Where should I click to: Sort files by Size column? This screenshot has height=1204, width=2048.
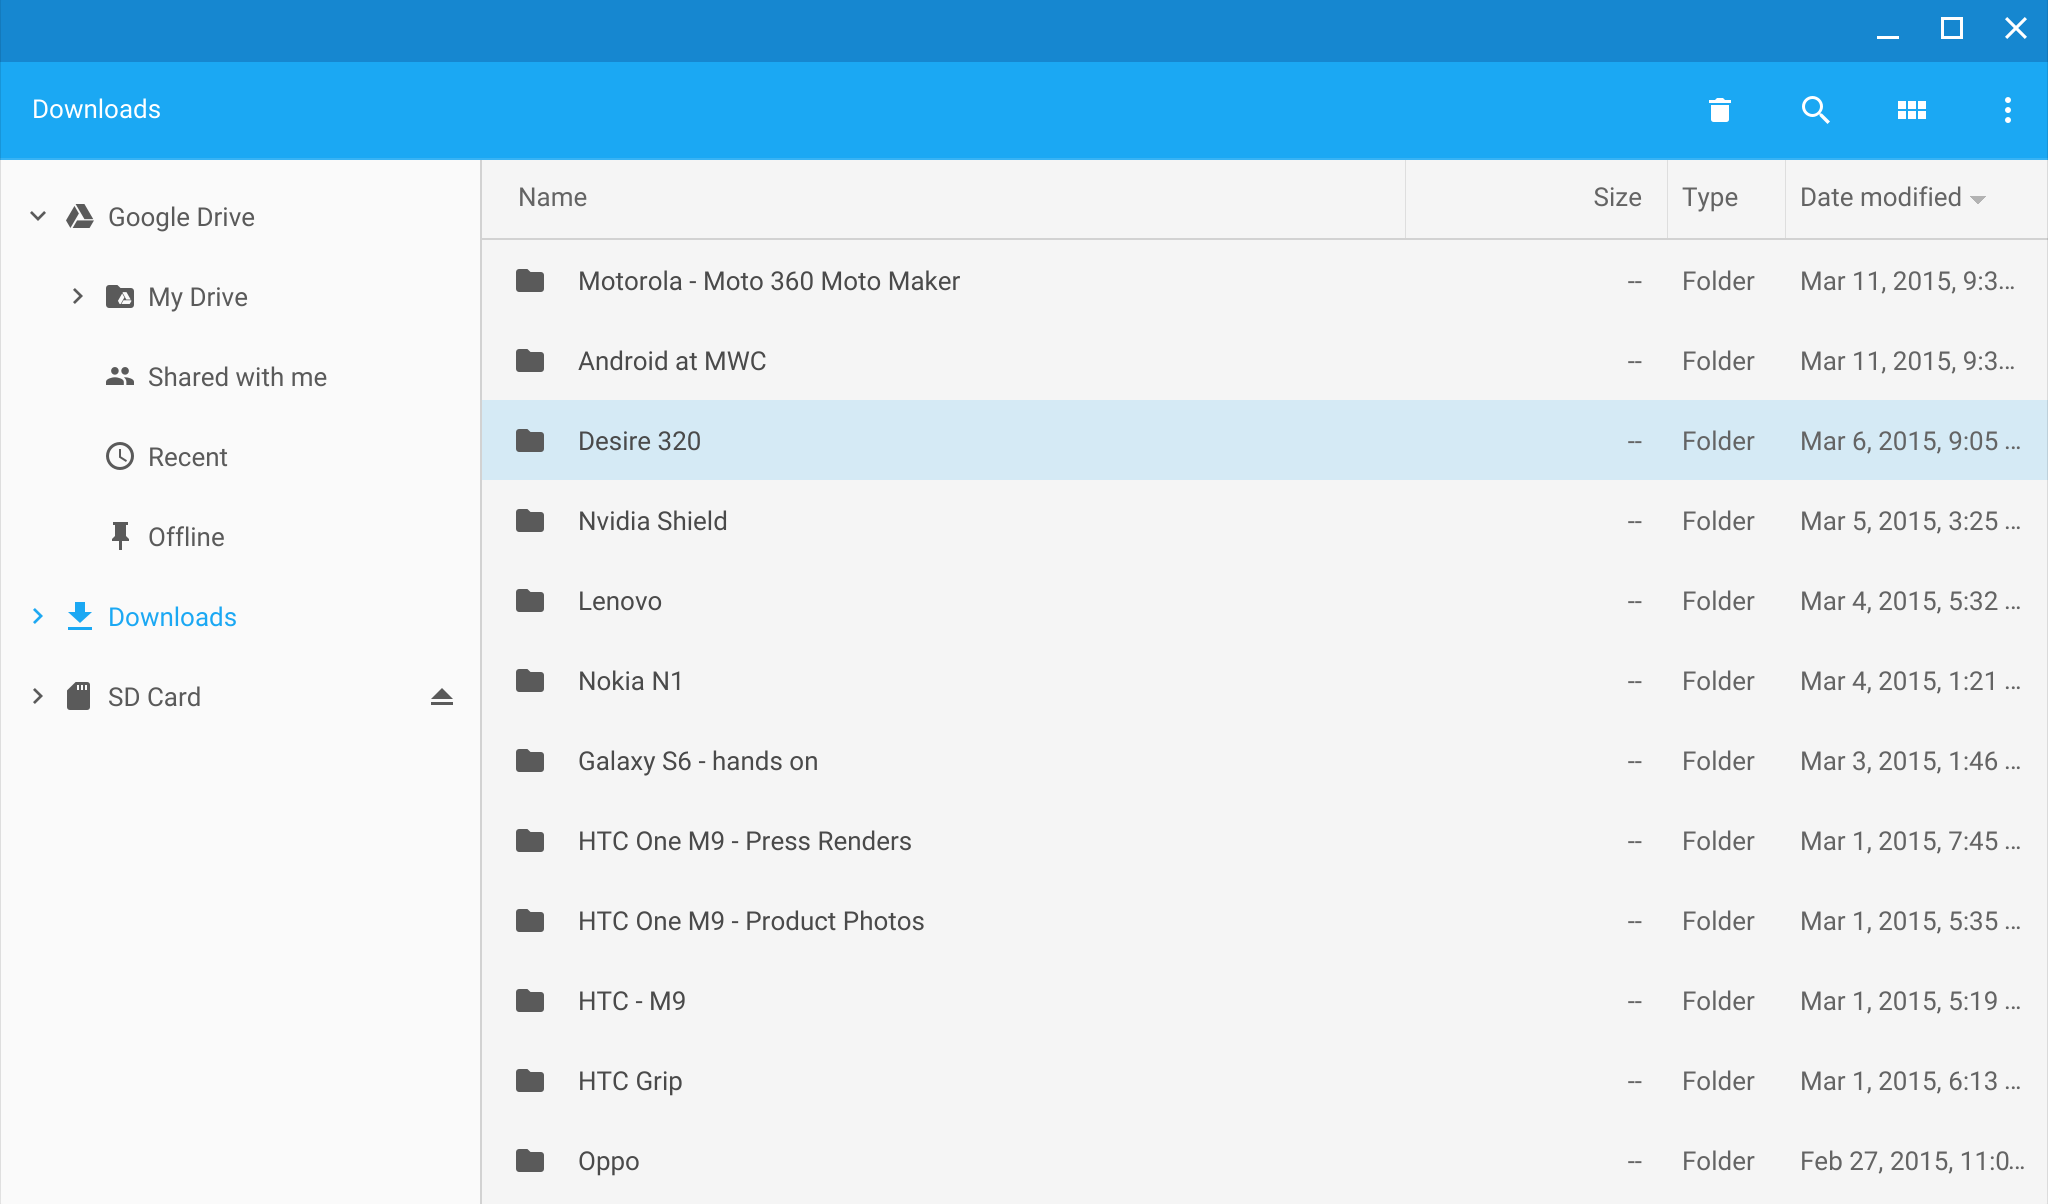(x=1617, y=197)
